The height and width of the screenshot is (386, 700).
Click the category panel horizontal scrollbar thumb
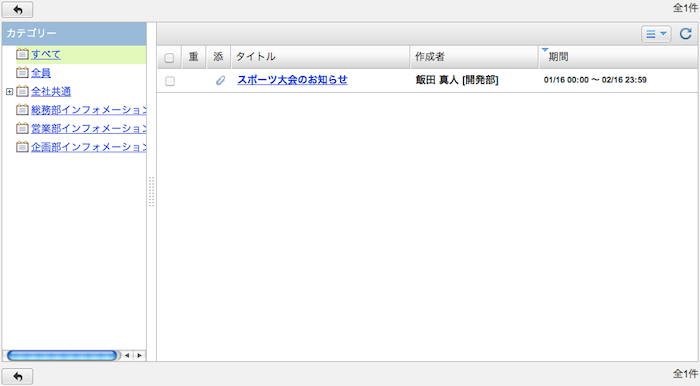click(x=62, y=355)
